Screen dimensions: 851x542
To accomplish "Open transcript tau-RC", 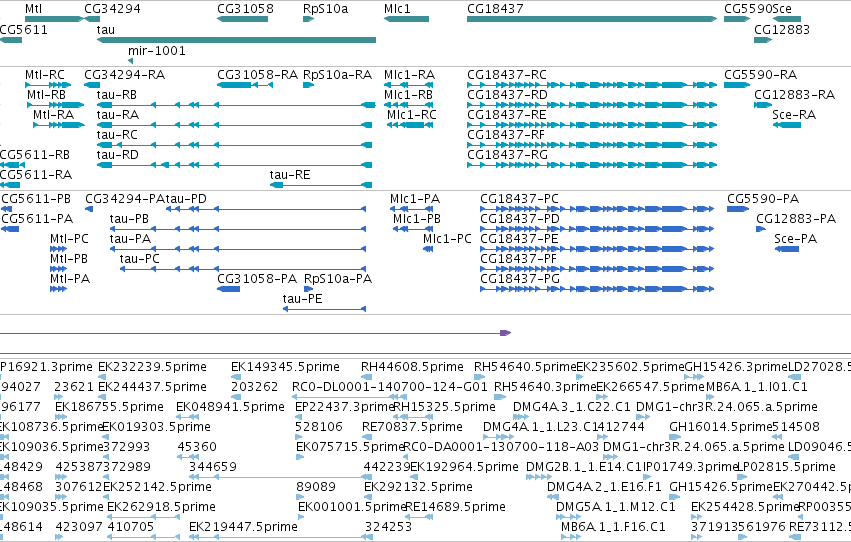I will pyautogui.click(x=234, y=145).
